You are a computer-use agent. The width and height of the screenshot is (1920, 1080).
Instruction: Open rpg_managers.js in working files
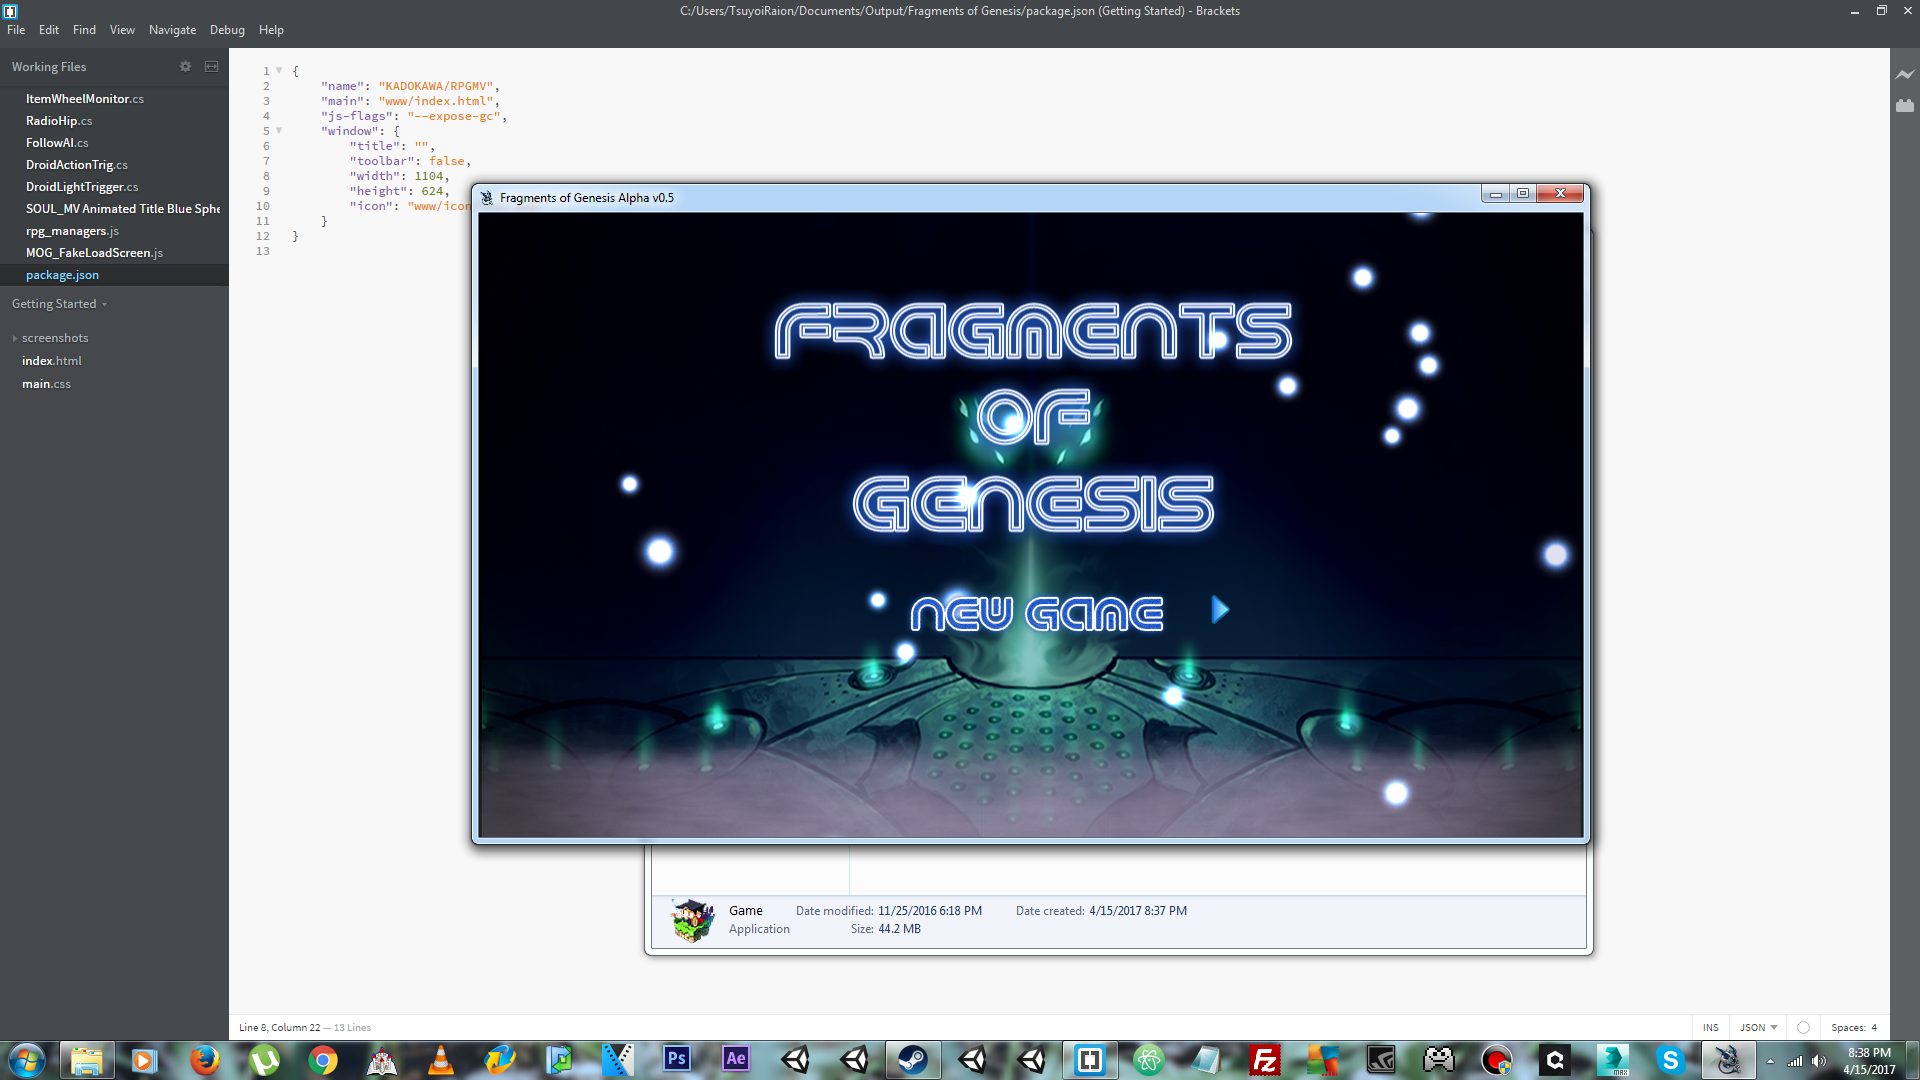tap(72, 231)
